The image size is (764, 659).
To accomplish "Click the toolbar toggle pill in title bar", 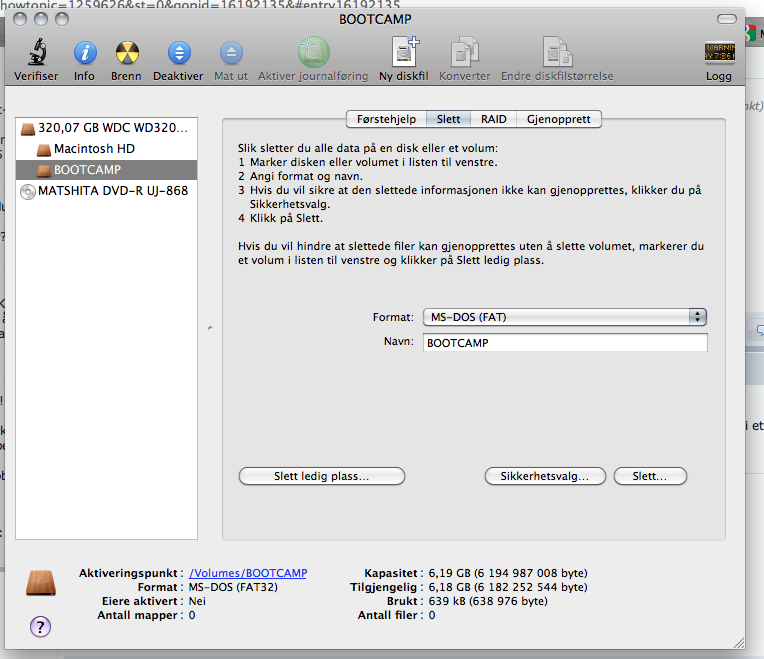I will (726, 19).
